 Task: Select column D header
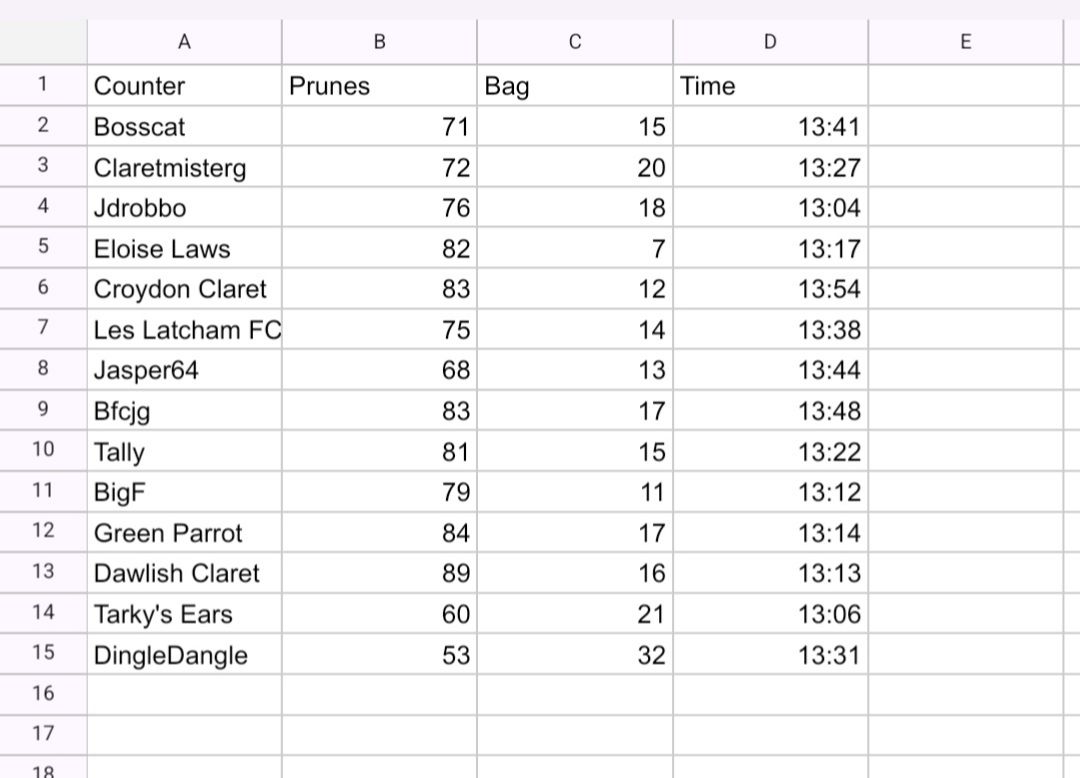770,42
